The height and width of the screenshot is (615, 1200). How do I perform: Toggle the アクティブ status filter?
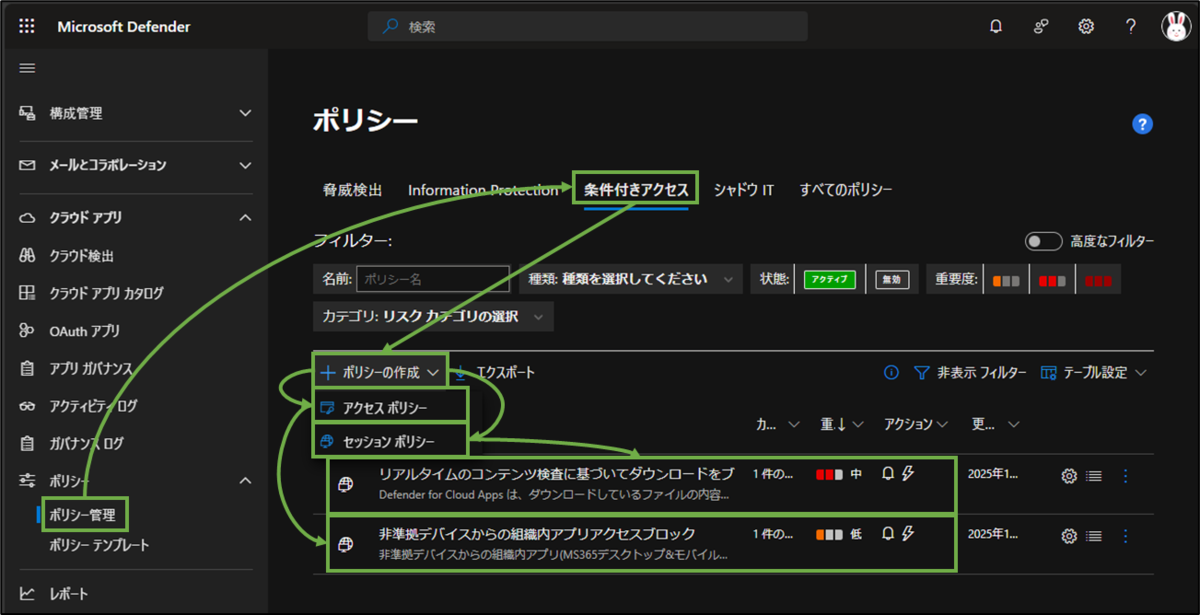tap(830, 280)
